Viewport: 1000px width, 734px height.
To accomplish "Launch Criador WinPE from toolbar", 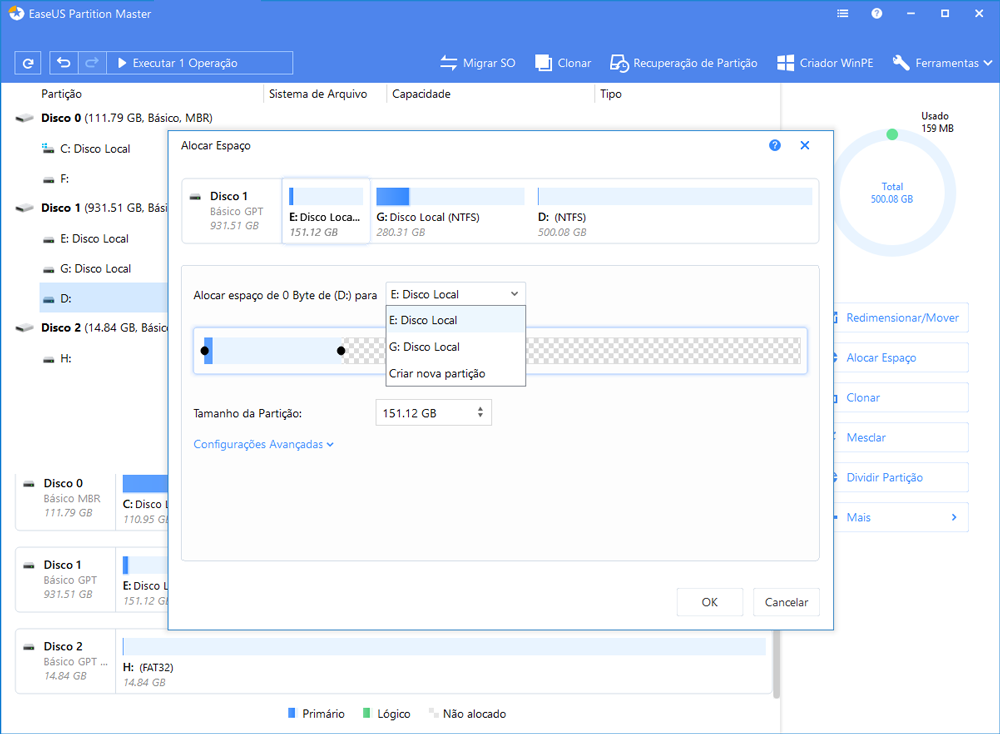I will [786, 63].
